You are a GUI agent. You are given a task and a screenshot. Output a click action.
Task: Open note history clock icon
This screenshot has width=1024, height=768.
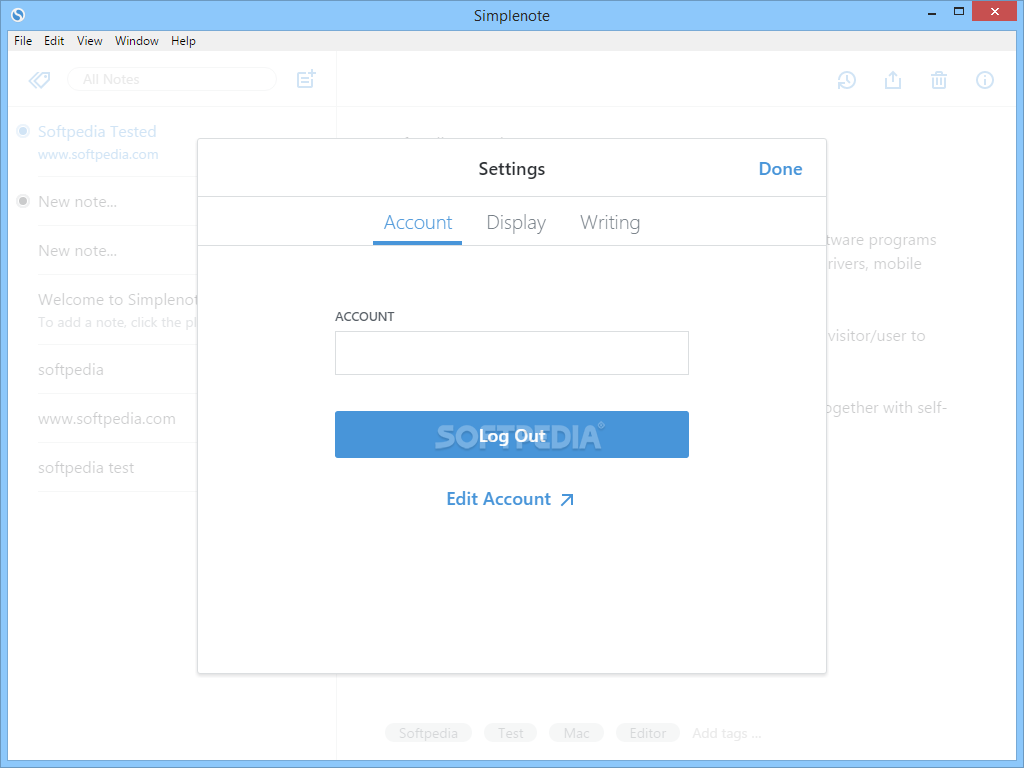846,80
